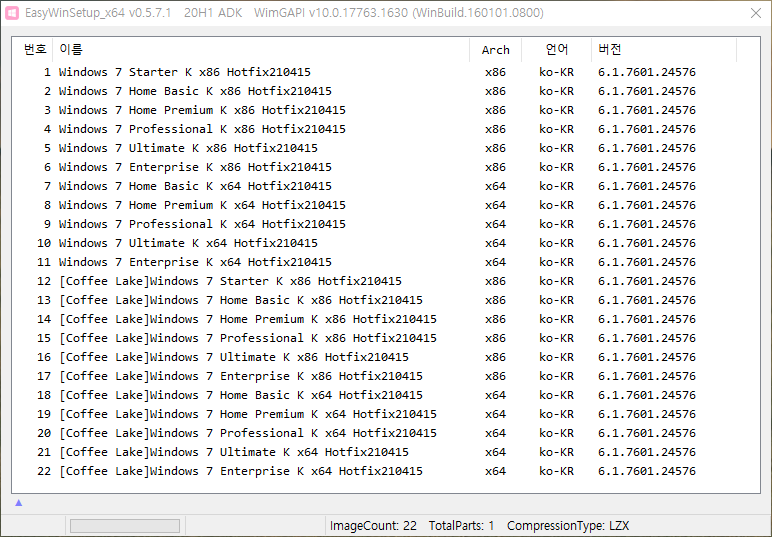
Task: Expand the small purple triangle below the list
Action: [19, 503]
